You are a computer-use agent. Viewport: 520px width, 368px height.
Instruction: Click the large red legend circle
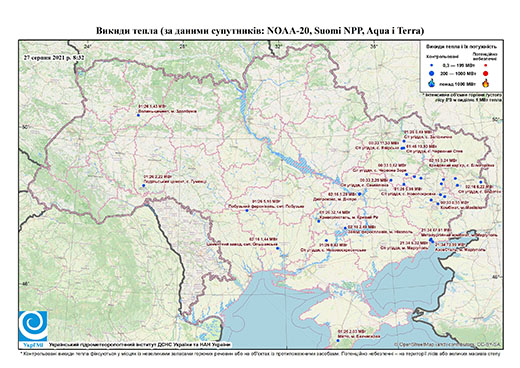[x=486, y=73]
